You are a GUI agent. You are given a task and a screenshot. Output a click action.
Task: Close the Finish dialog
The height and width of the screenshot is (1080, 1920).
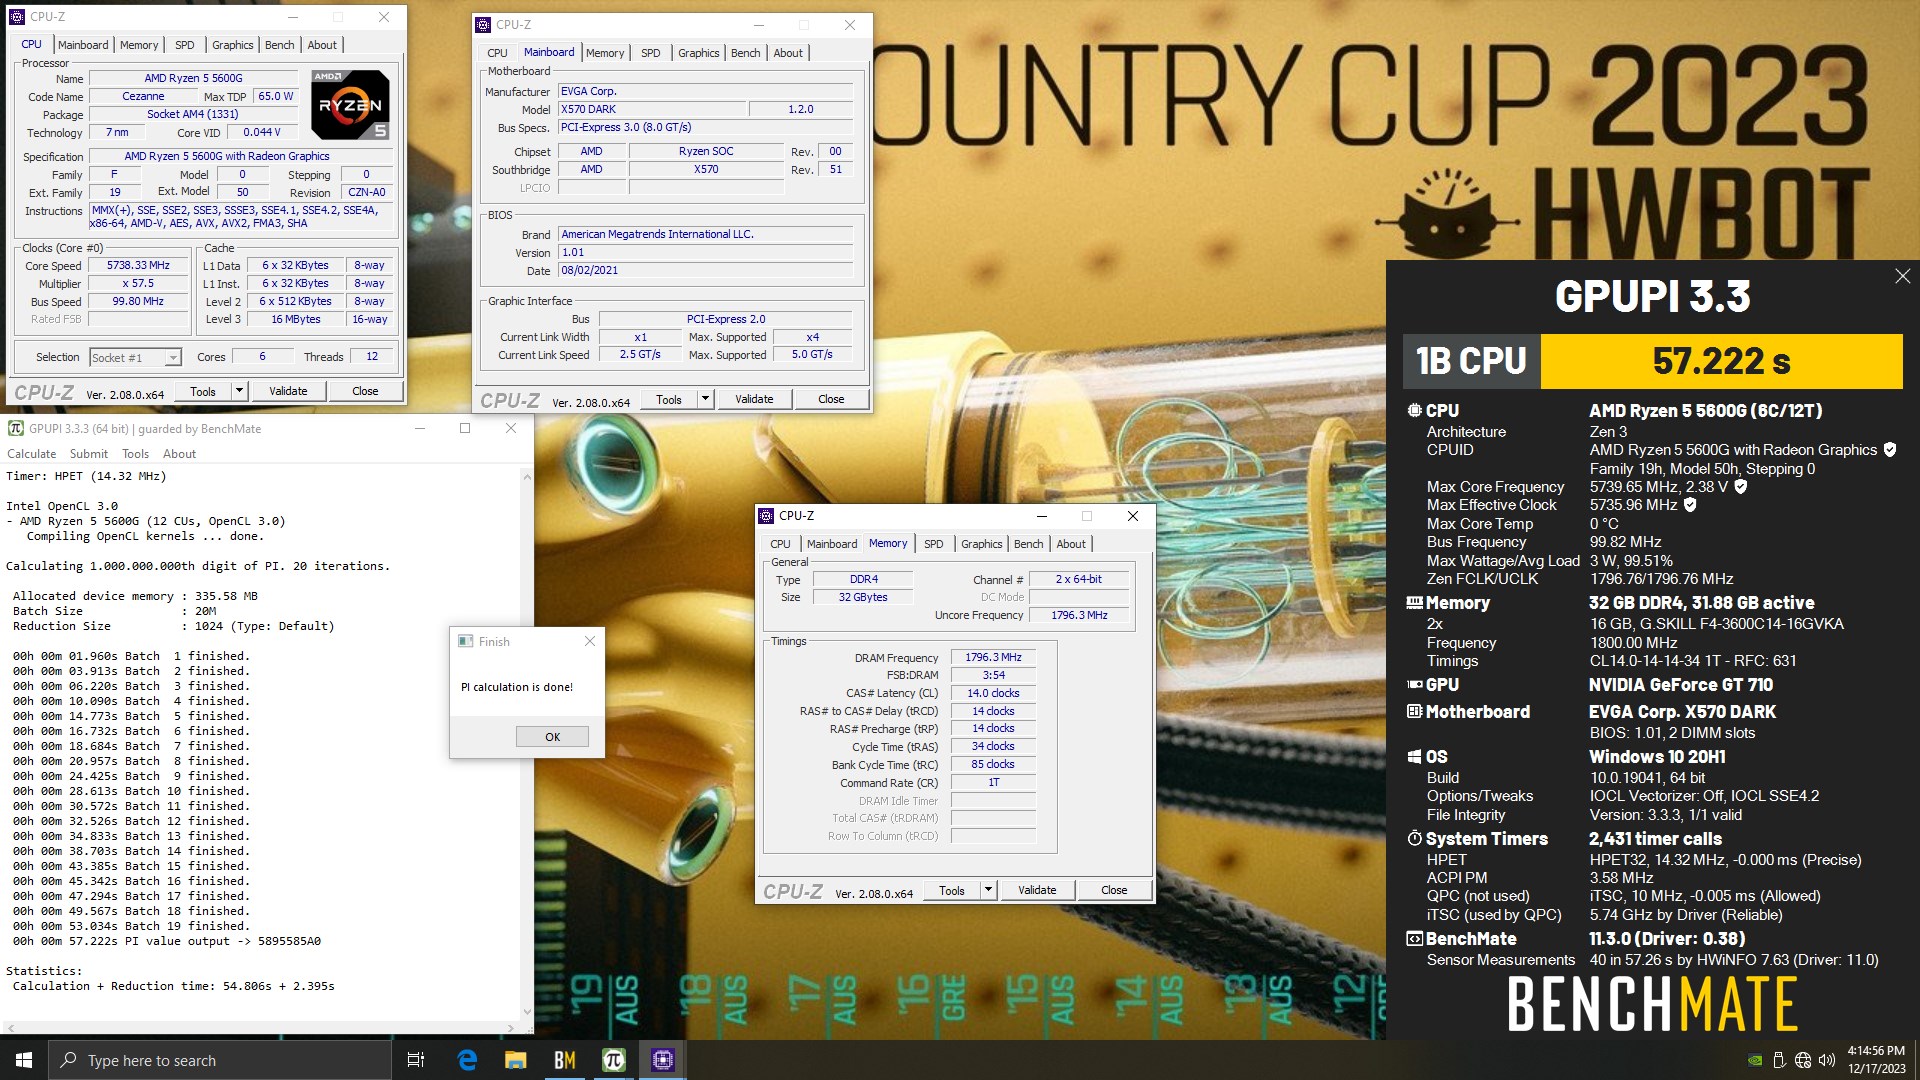click(x=590, y=641)
